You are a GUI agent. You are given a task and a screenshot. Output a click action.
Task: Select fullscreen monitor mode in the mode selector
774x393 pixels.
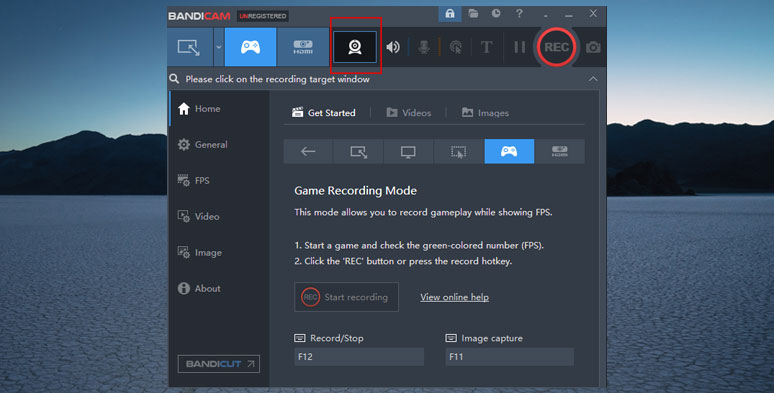(x=408, y=151)
